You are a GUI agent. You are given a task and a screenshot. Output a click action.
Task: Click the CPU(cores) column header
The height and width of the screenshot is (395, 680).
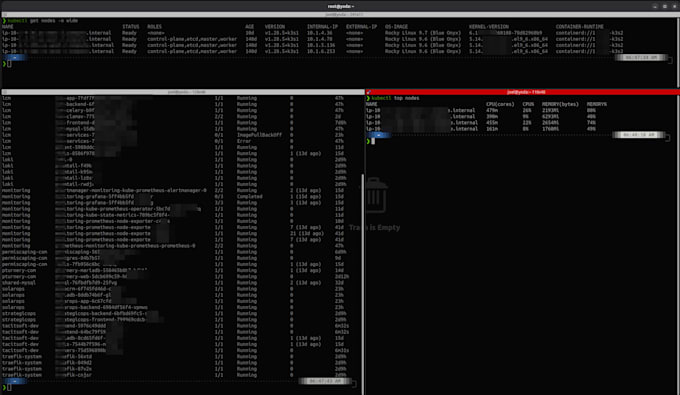pyautogui.click(x=500, y=104)
